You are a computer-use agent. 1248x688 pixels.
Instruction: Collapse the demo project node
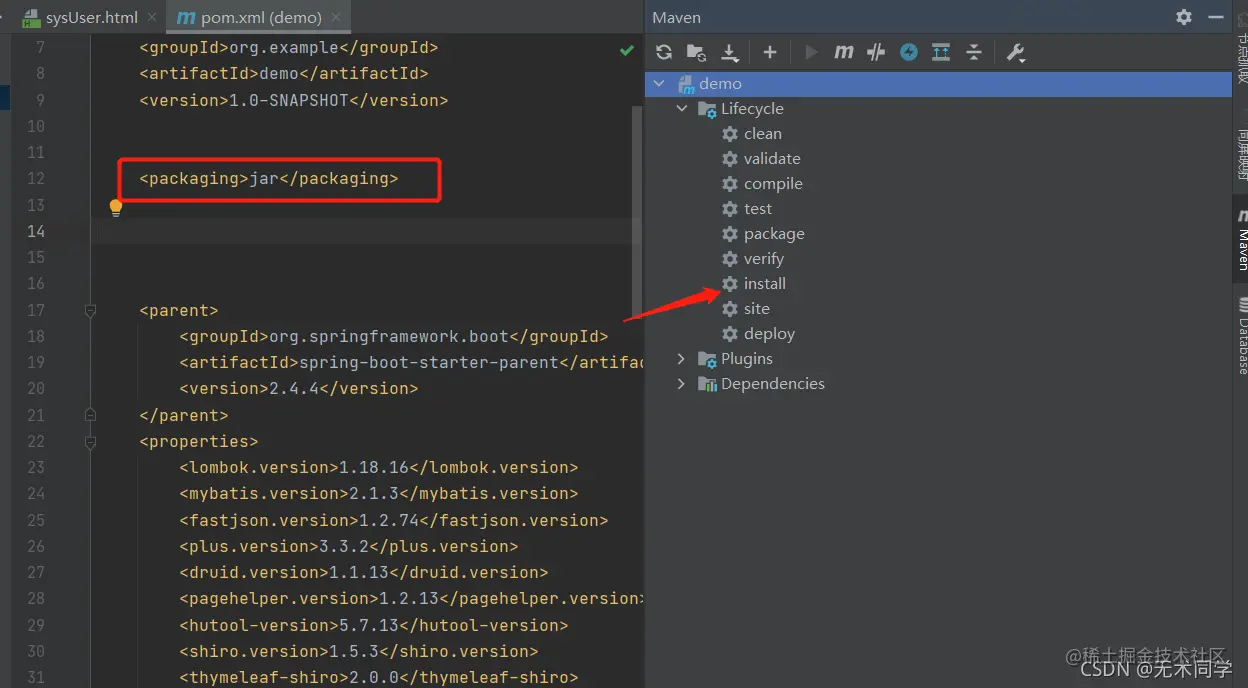click(658, 84)
